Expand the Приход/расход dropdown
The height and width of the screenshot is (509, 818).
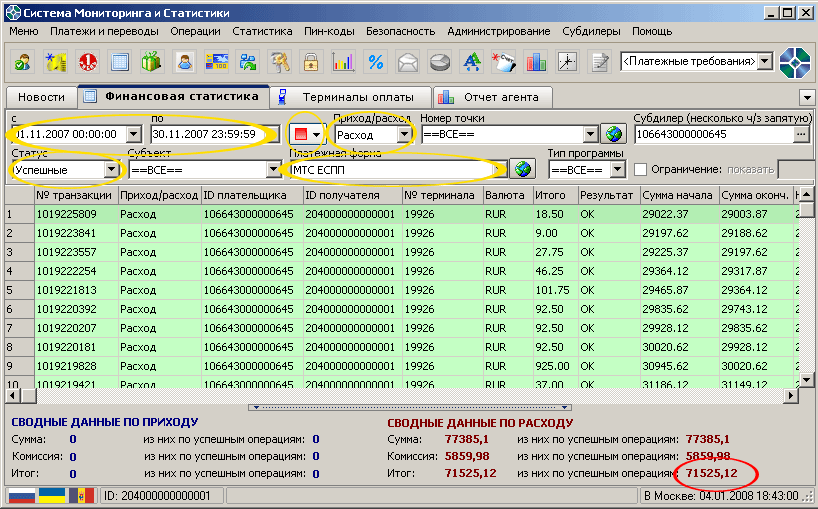pyautogui.click(x=405, y=134)
